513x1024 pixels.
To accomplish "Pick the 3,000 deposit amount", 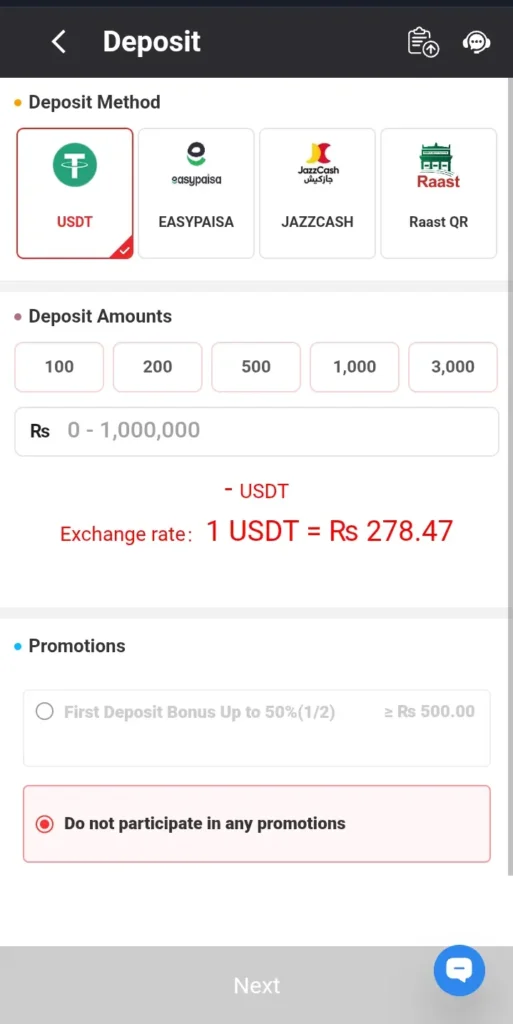I will pos(453,367).
